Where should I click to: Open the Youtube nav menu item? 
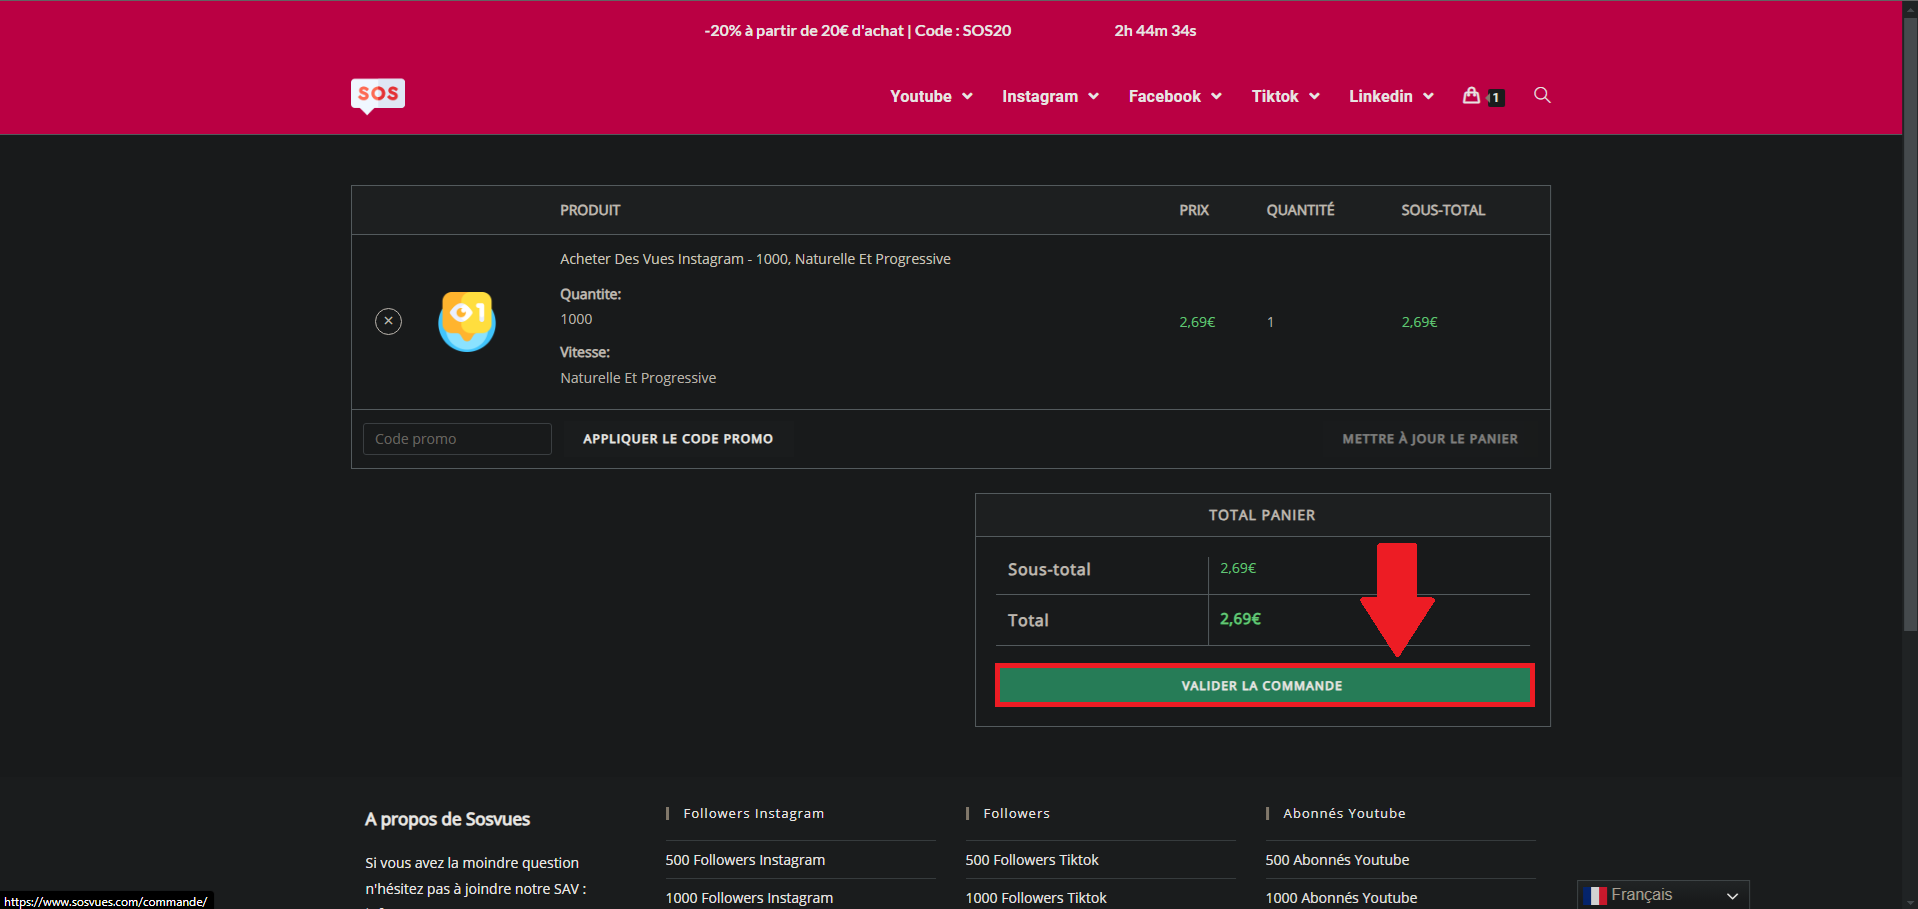[x=920, y=96]
